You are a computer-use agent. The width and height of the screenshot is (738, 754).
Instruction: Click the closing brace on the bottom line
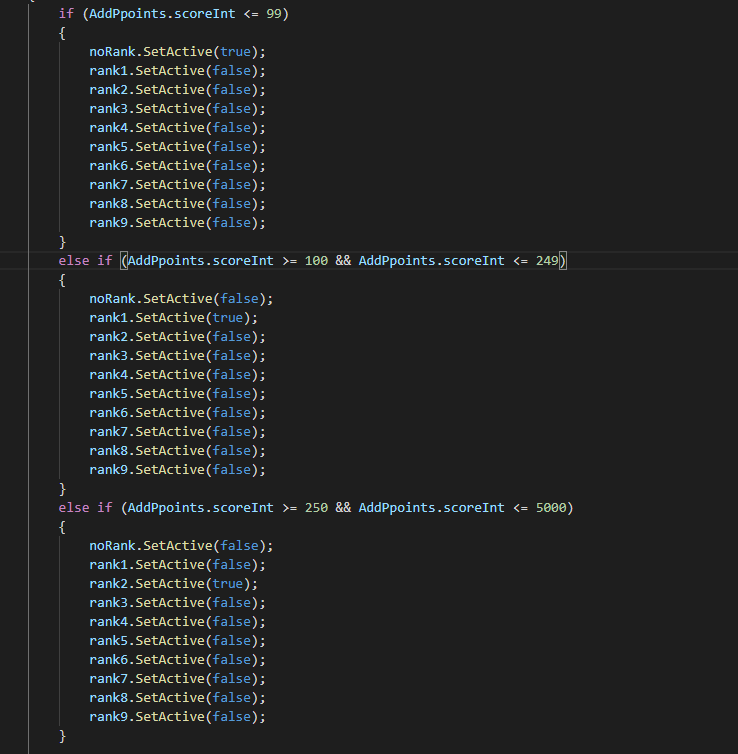click(x=62, y=735)
